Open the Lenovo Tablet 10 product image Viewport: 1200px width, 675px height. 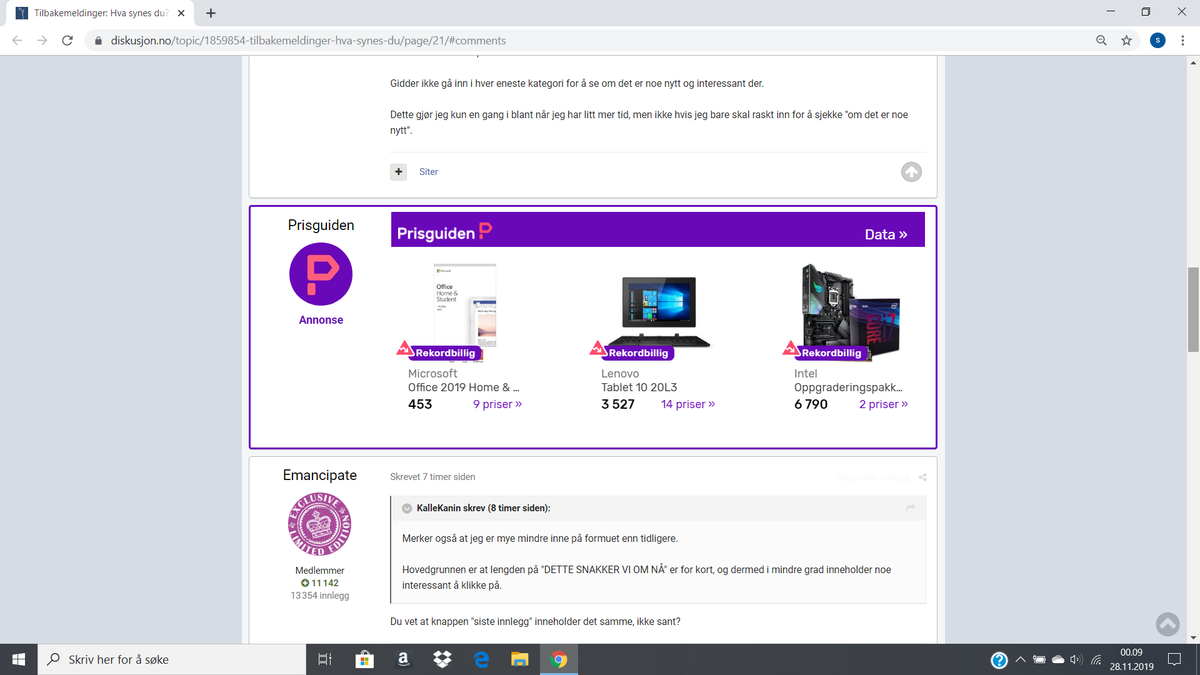tap(660, 312)
